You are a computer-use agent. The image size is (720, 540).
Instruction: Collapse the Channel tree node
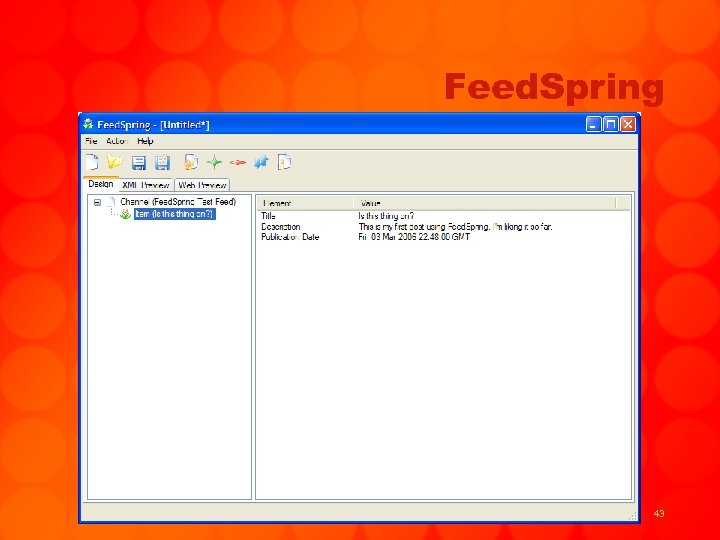[97, 202]
